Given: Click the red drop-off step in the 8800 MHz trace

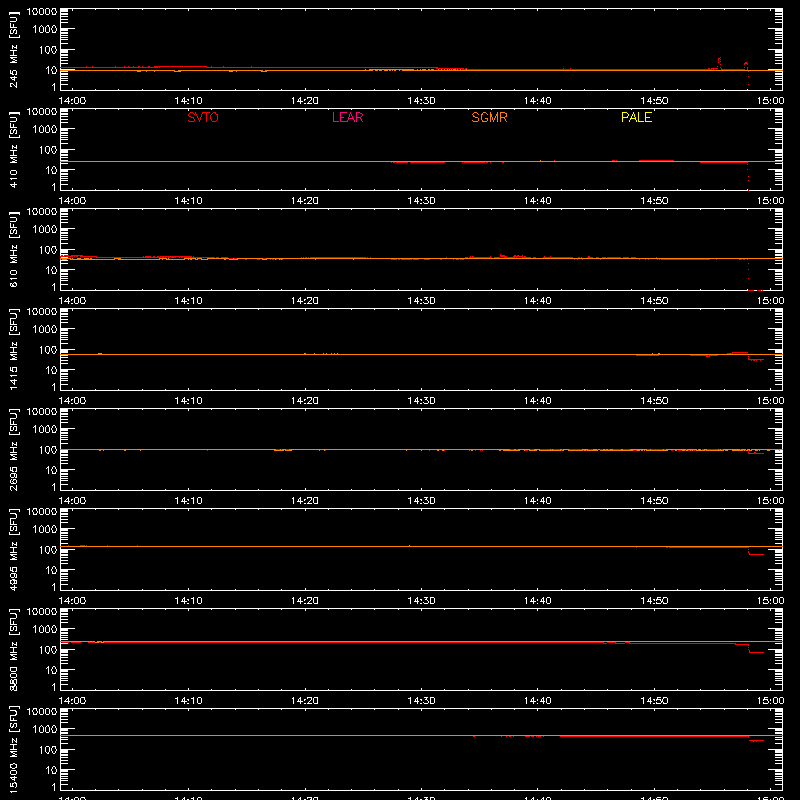Looking at the screenshot, I should (756, 649).
